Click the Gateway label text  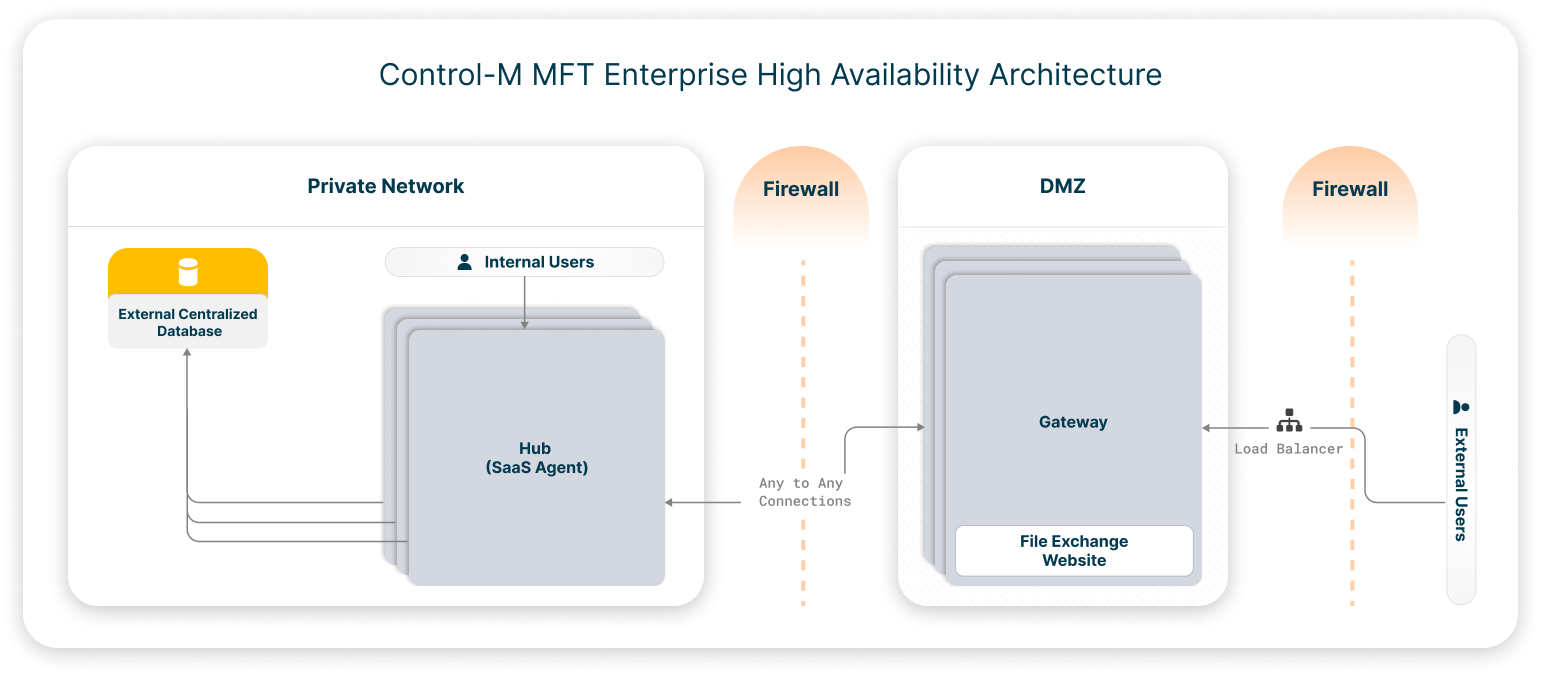[x=1073, y=422]
